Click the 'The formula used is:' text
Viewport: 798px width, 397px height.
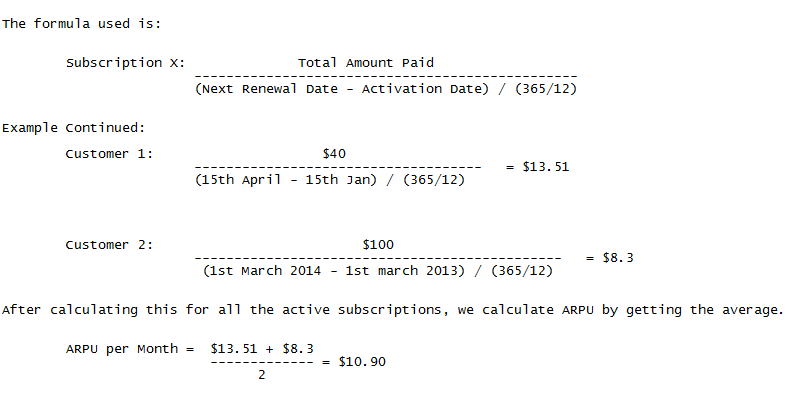tap(81, 24)
